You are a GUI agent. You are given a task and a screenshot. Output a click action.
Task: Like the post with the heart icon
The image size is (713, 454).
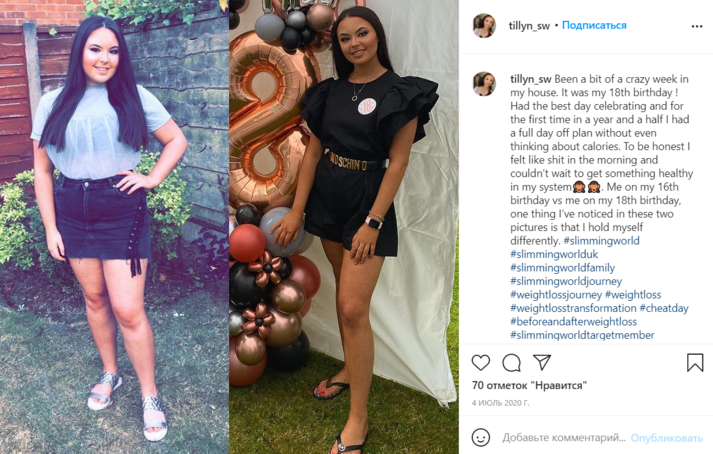481,363
